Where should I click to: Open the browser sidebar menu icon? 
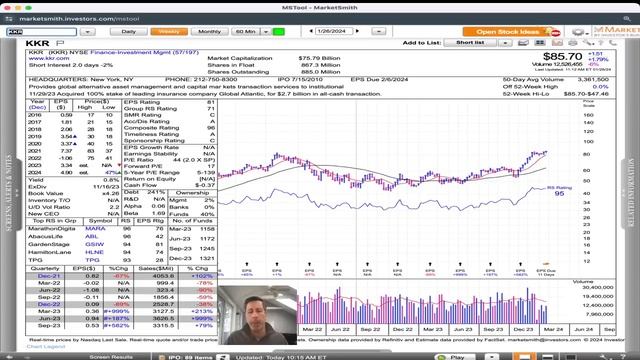click(x=9, y=19)
